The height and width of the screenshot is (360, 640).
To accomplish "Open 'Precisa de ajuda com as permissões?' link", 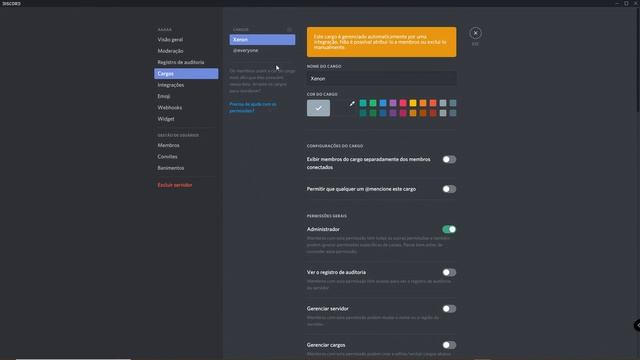I will tap(253, 107).
